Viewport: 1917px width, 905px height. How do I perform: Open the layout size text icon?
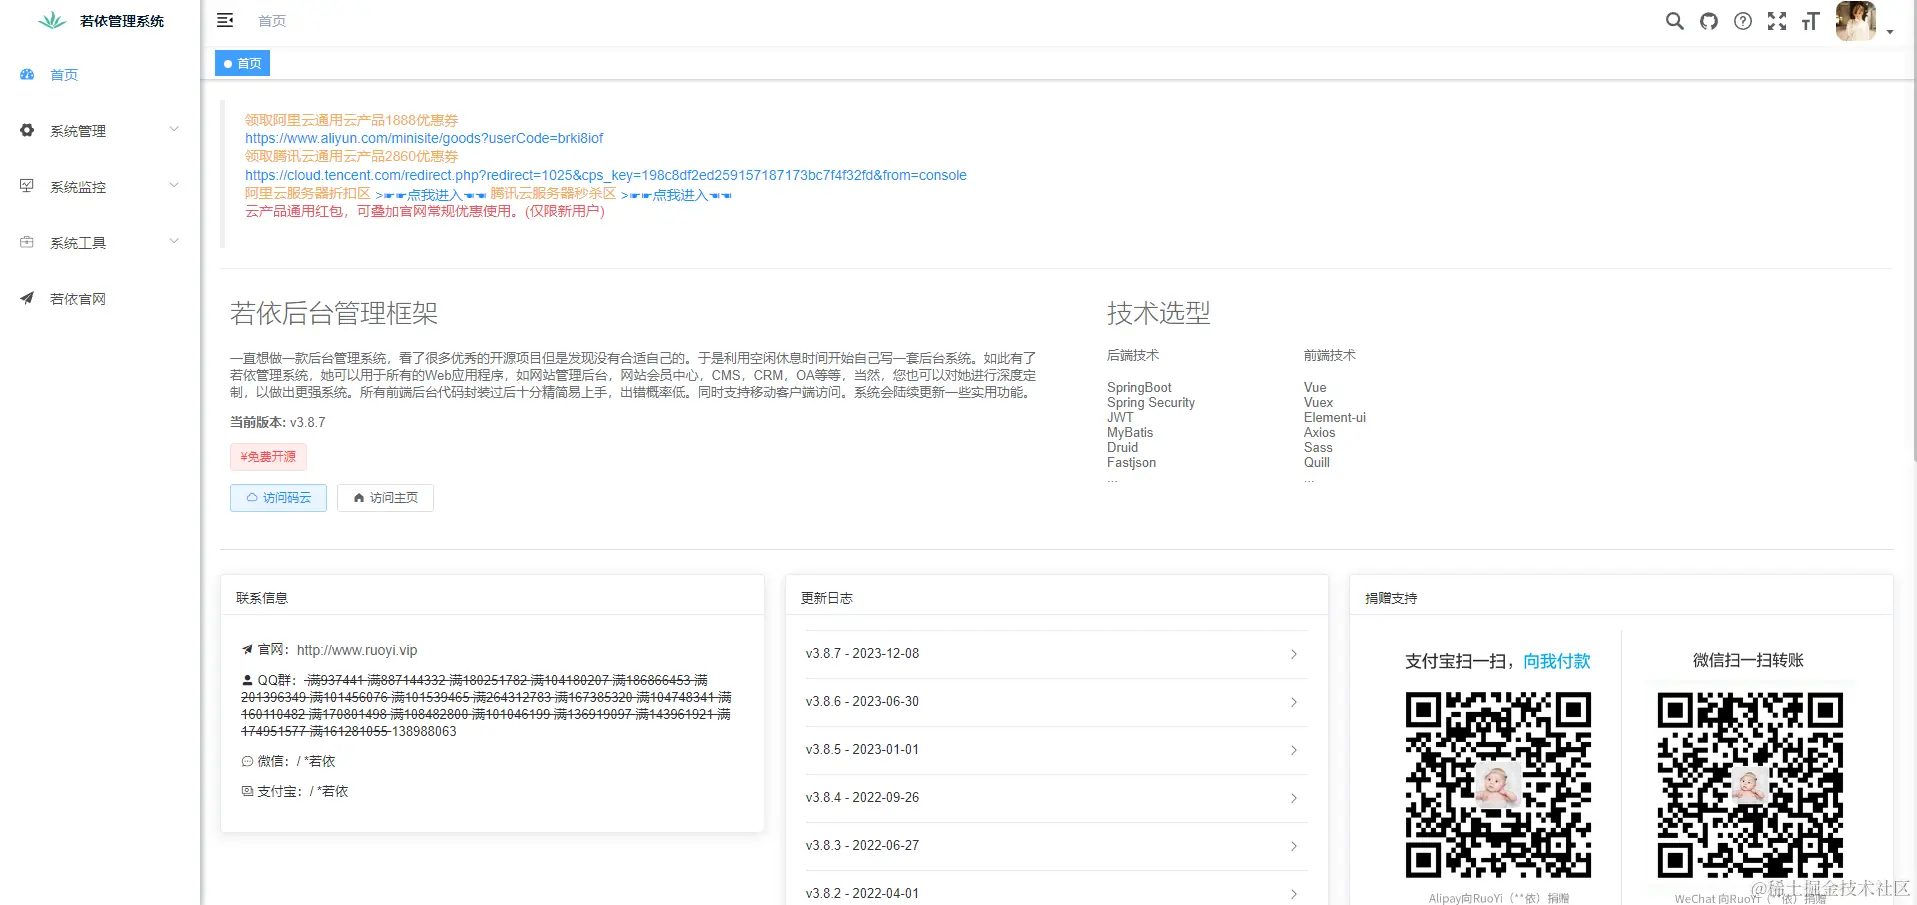tap(1810, 21)
